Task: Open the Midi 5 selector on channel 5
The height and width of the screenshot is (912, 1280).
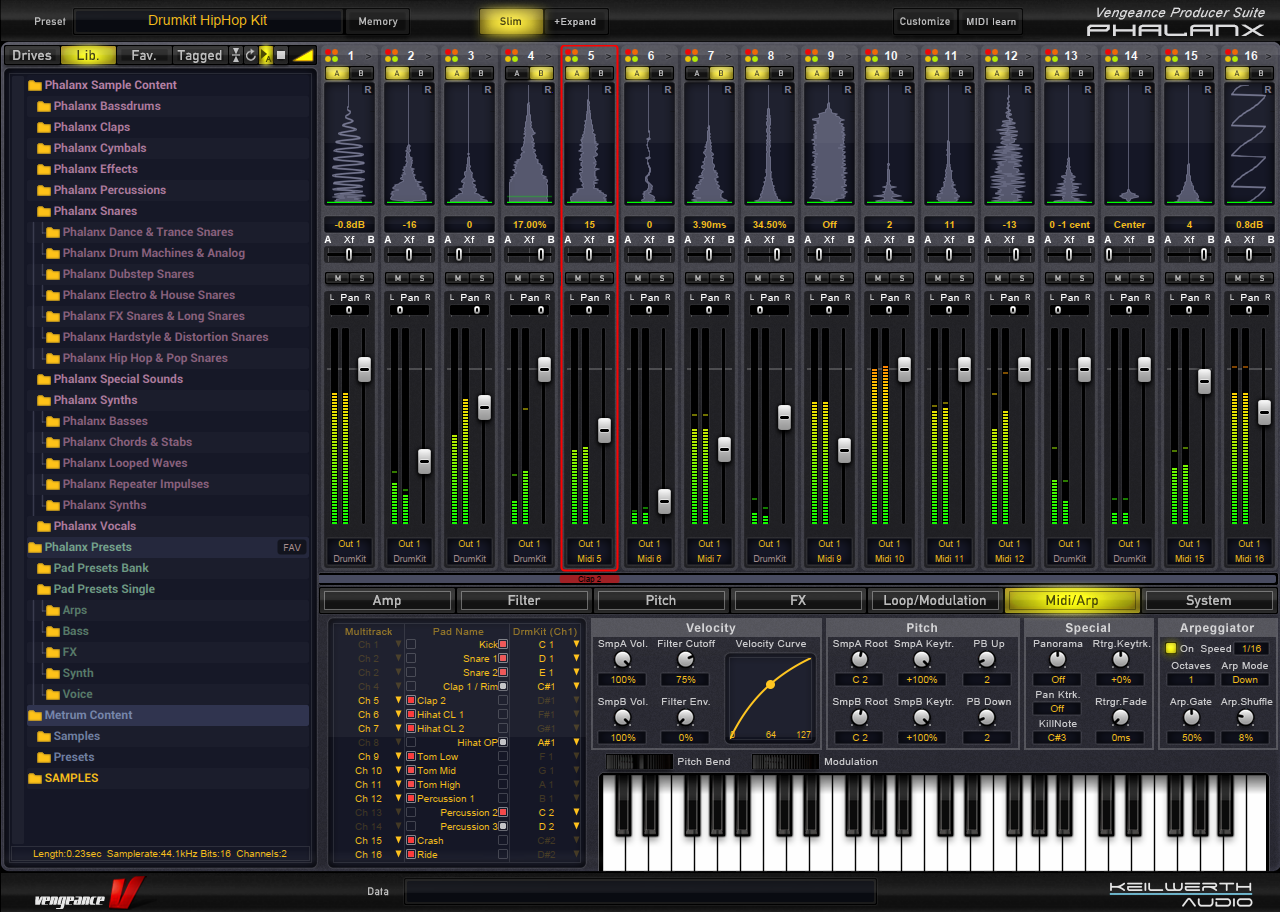Action: 589,558
